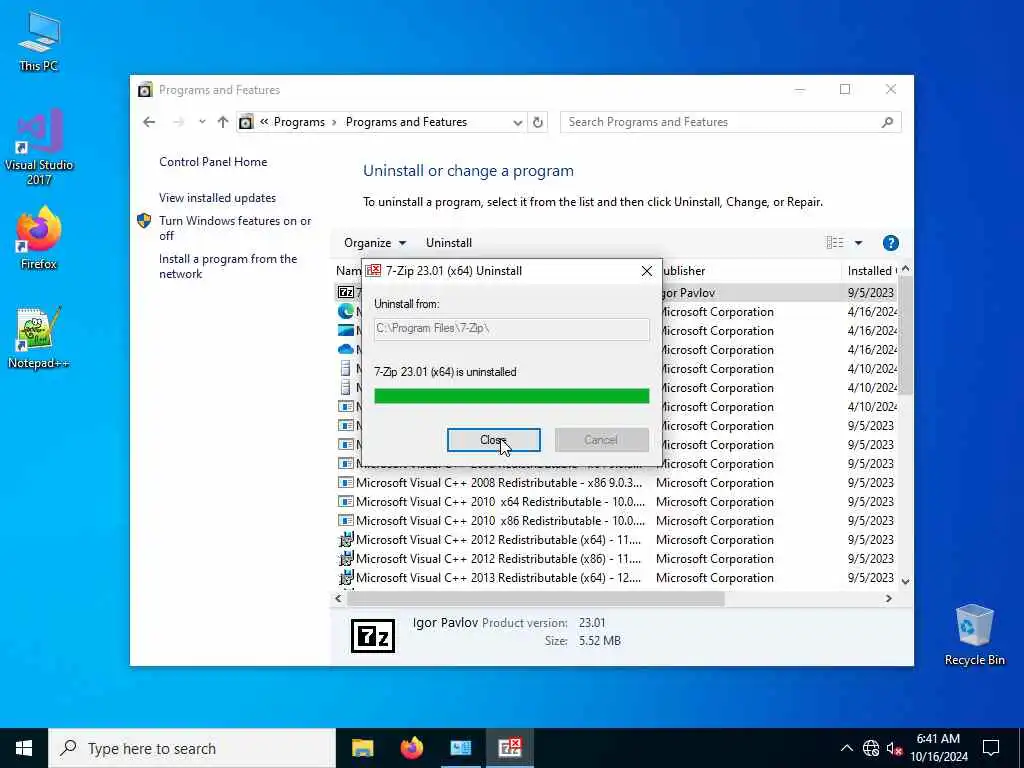
Task: Select Visual C++ 2008 Redistributable x86 row
Action: tap(616, 483)
